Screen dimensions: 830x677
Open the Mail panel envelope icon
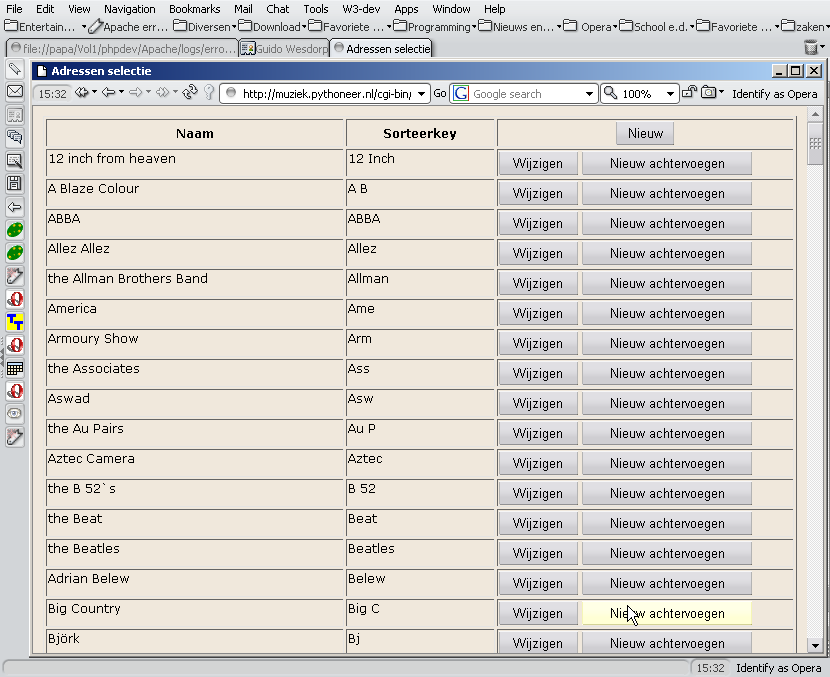pyautogui.click(x=14, y=92)
